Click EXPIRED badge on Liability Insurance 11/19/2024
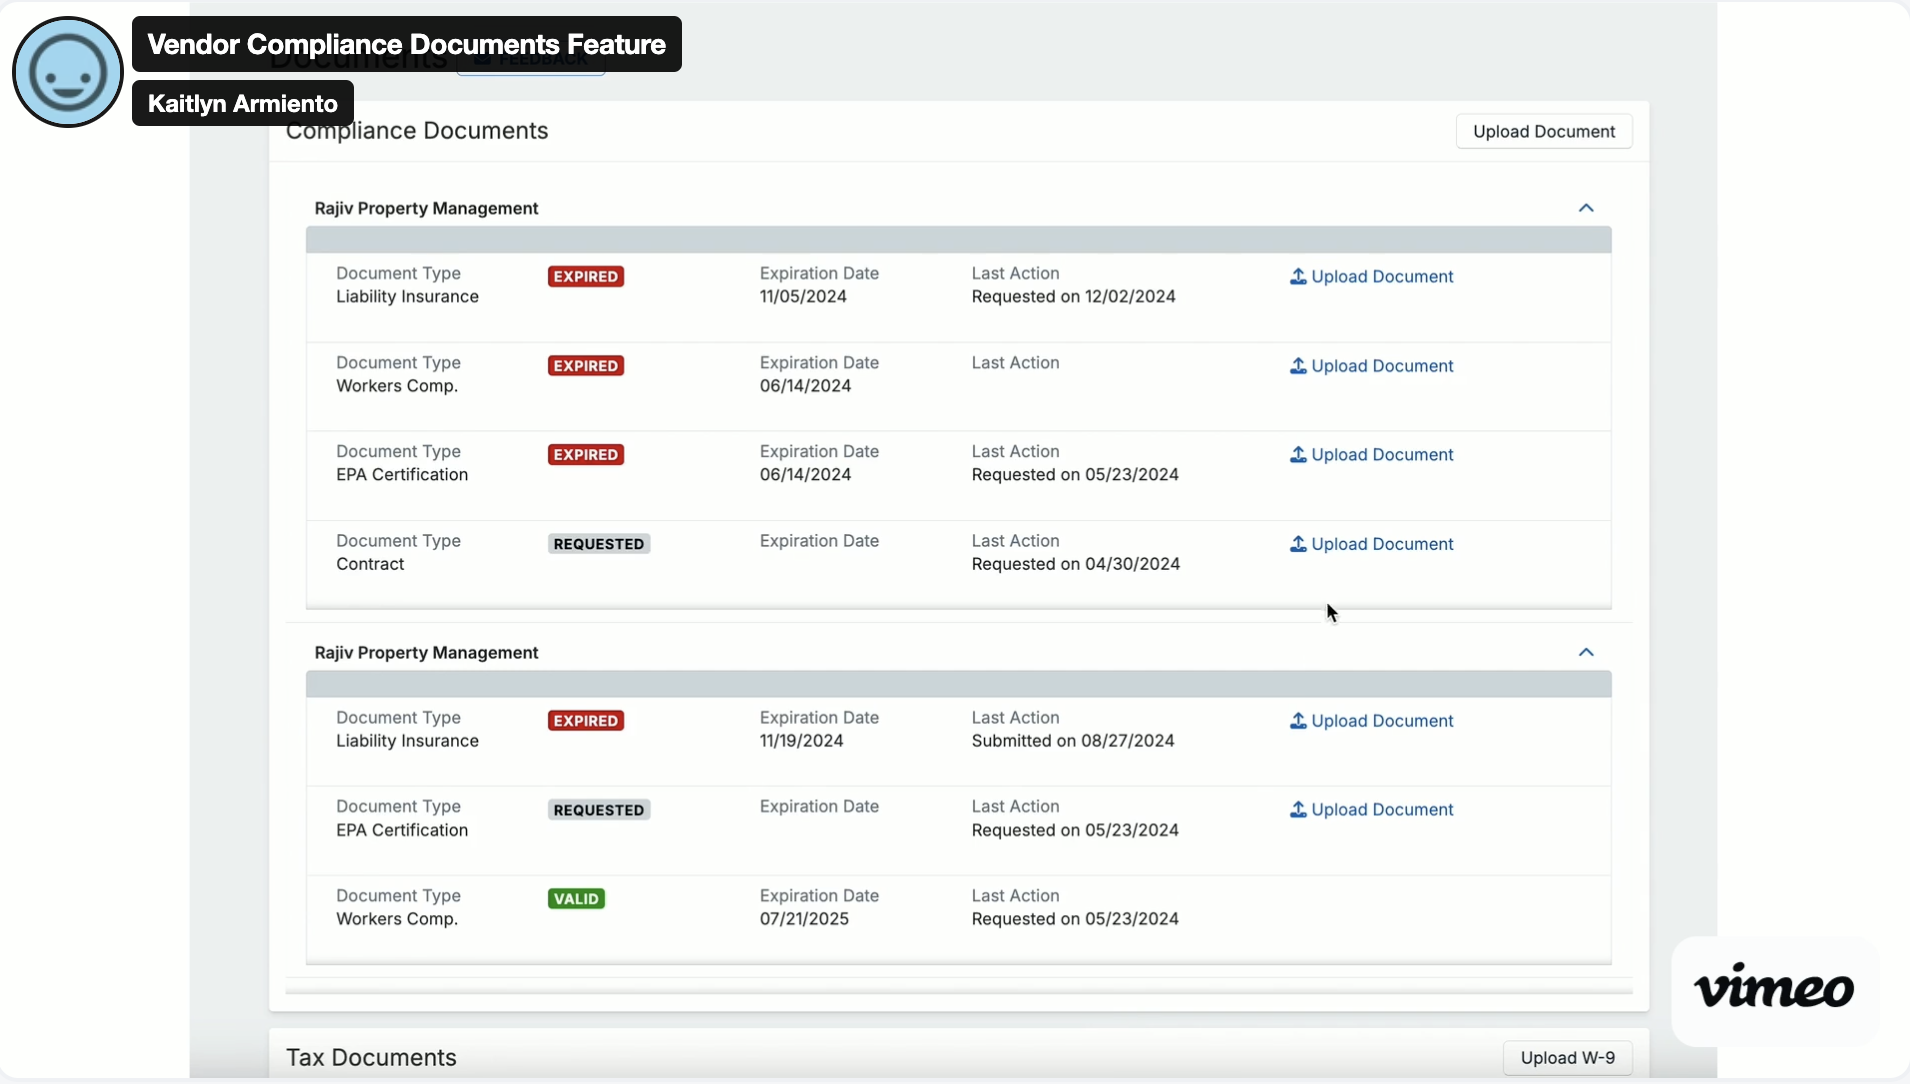The height and width of the screenshot is (1084, 1910). [586, 721]
